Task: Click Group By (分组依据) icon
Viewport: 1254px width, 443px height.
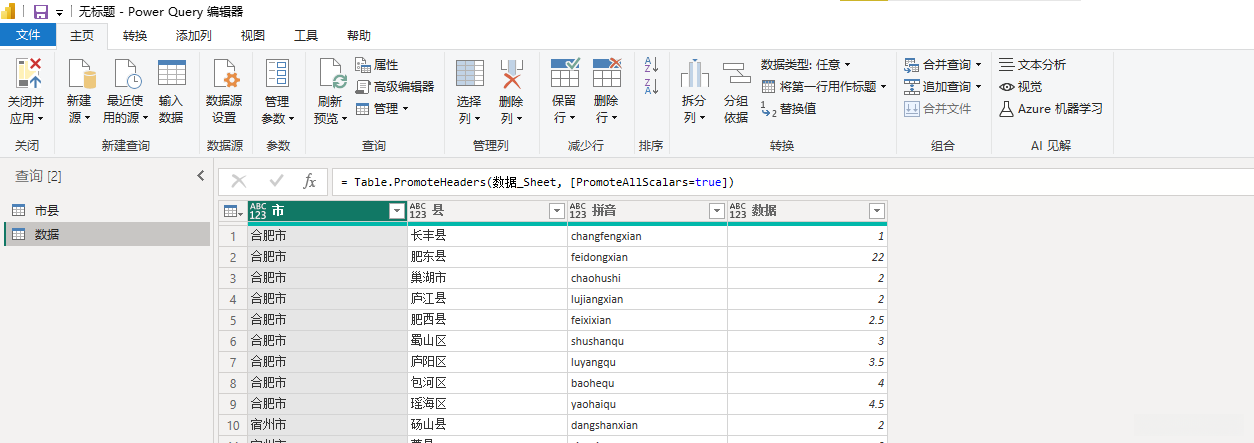Action: (x=736, y=73)
